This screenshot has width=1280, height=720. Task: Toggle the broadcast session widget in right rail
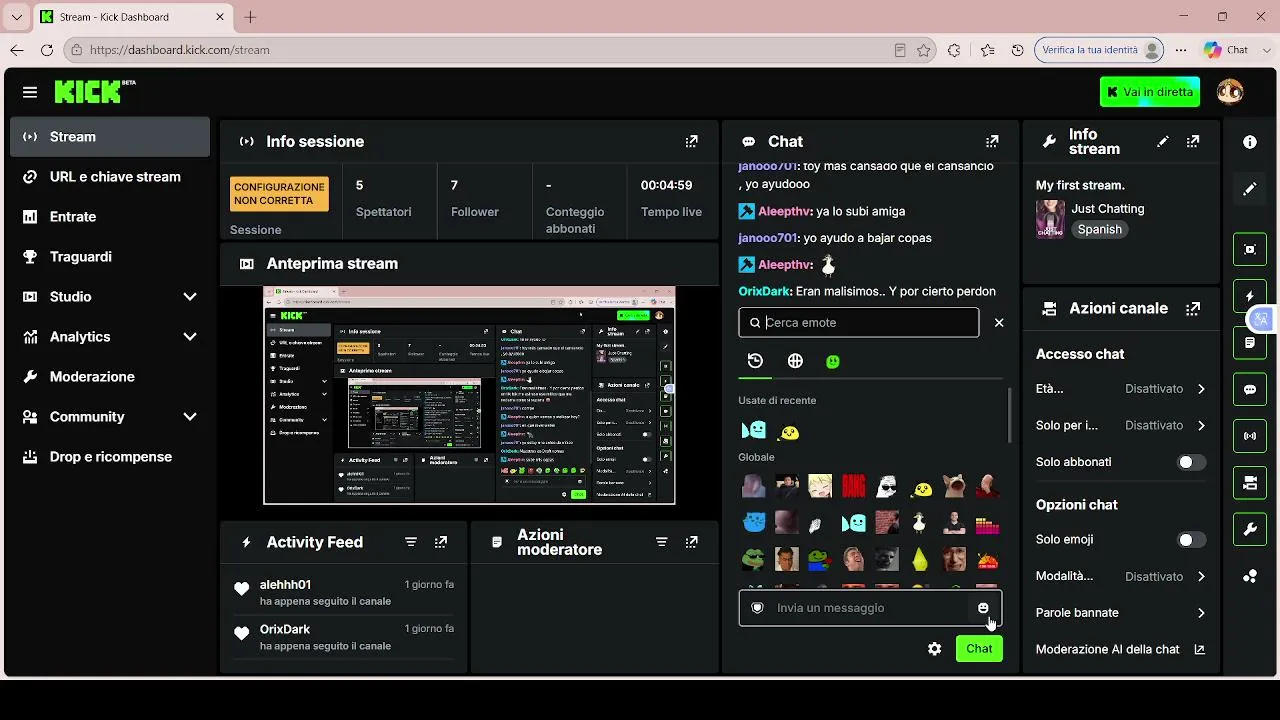pyautogui.click(x=1250, y=436)
